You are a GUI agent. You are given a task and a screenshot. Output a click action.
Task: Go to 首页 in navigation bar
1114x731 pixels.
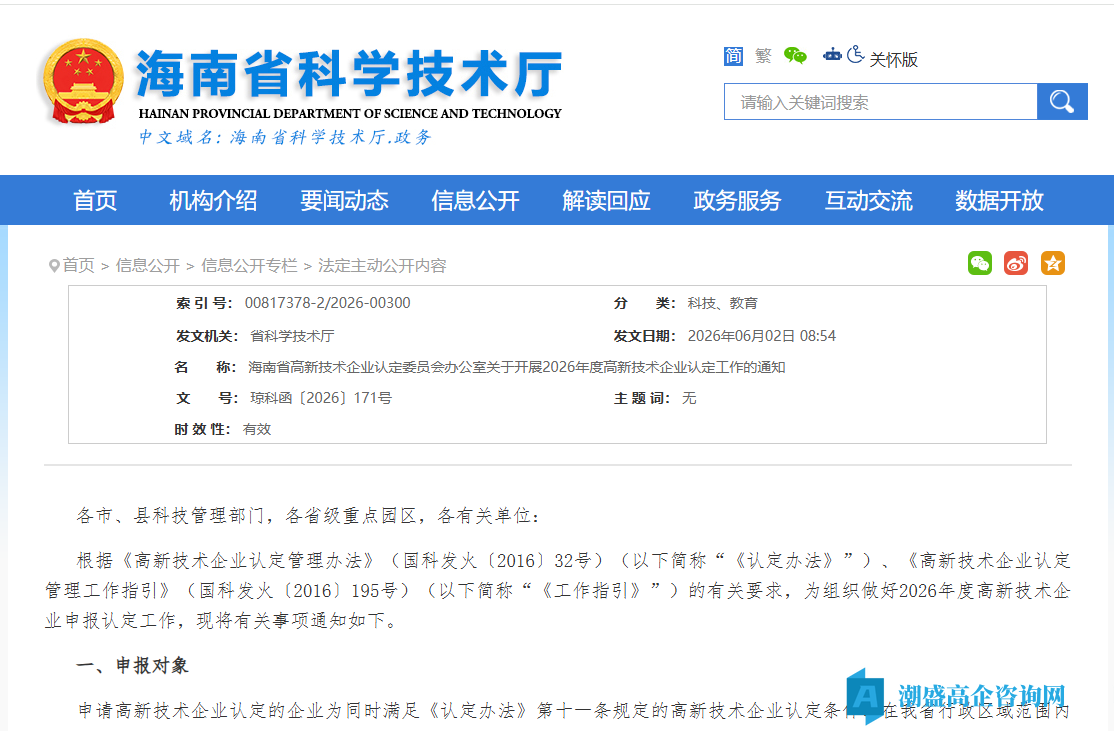pyautogui.click(x=95, y=200)
